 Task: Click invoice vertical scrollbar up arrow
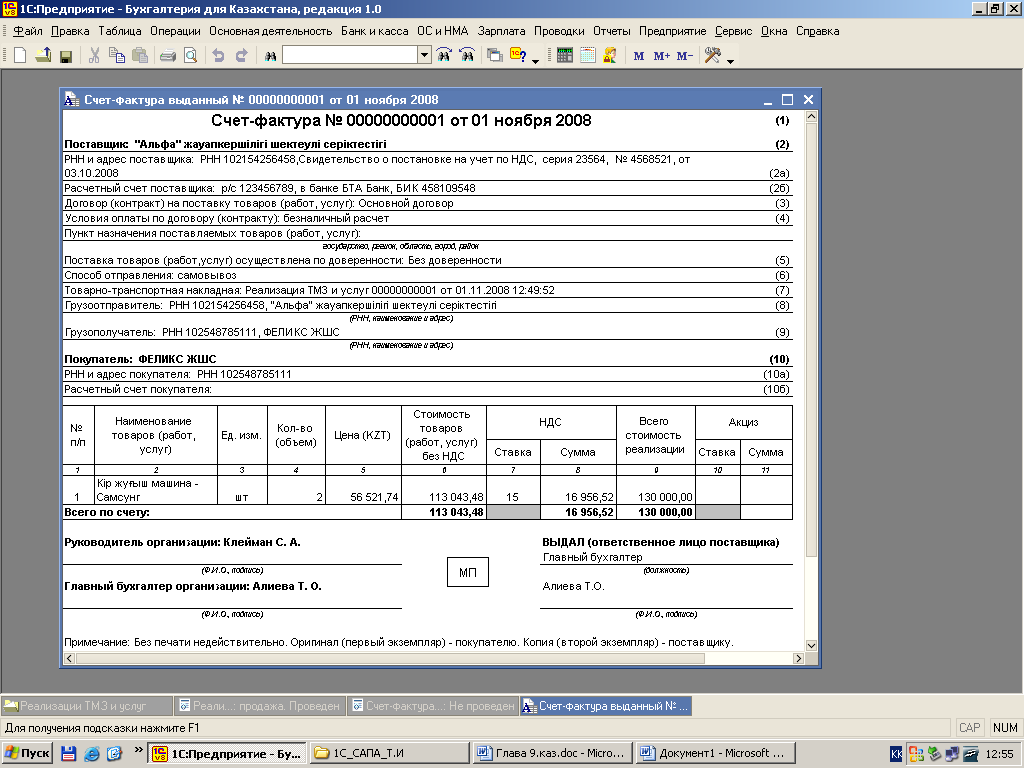coord(811,117)
